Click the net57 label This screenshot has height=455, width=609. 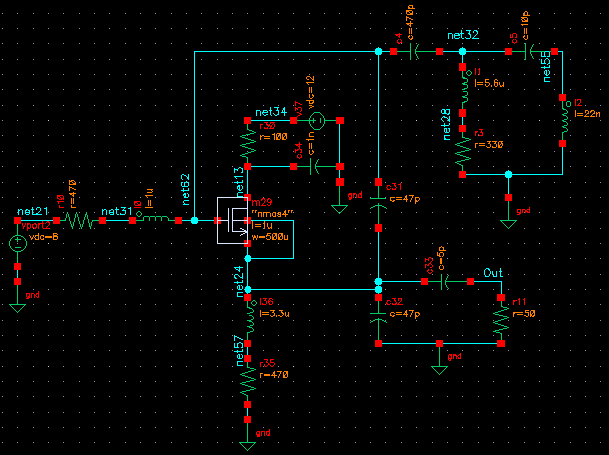[x=239, y=352]
